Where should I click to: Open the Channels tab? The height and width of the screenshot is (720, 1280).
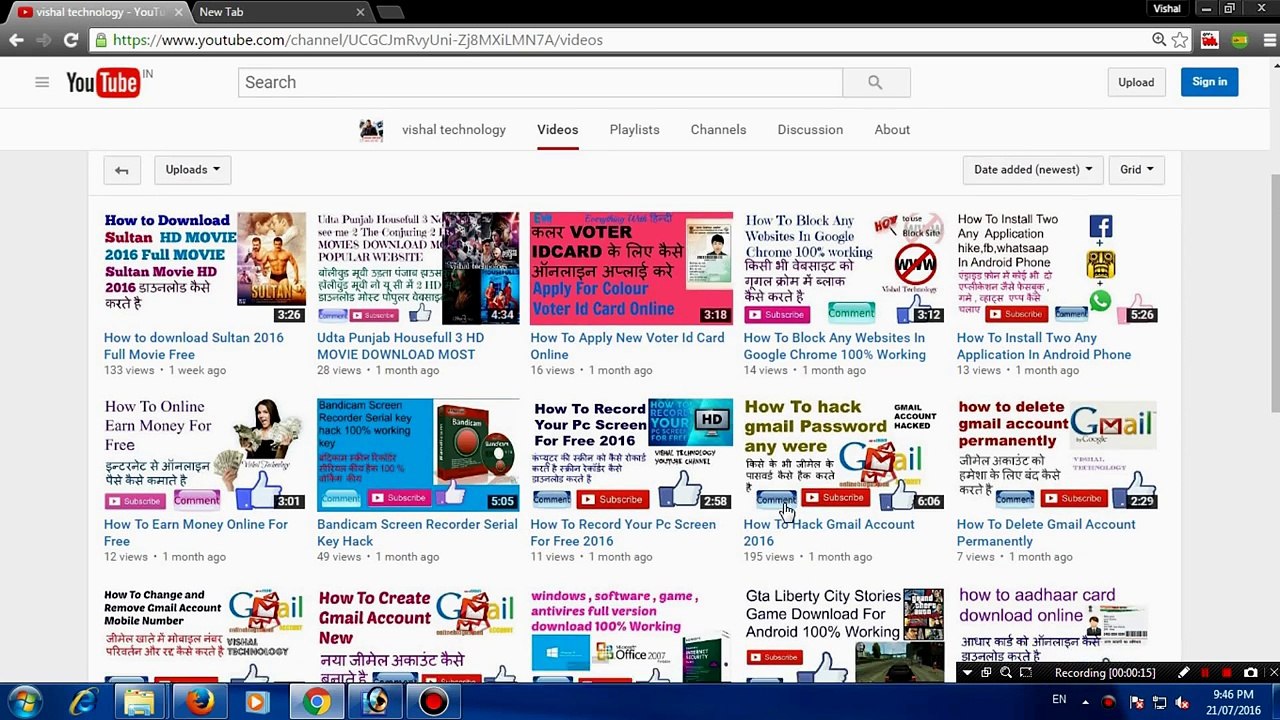[x=718, y=130]
